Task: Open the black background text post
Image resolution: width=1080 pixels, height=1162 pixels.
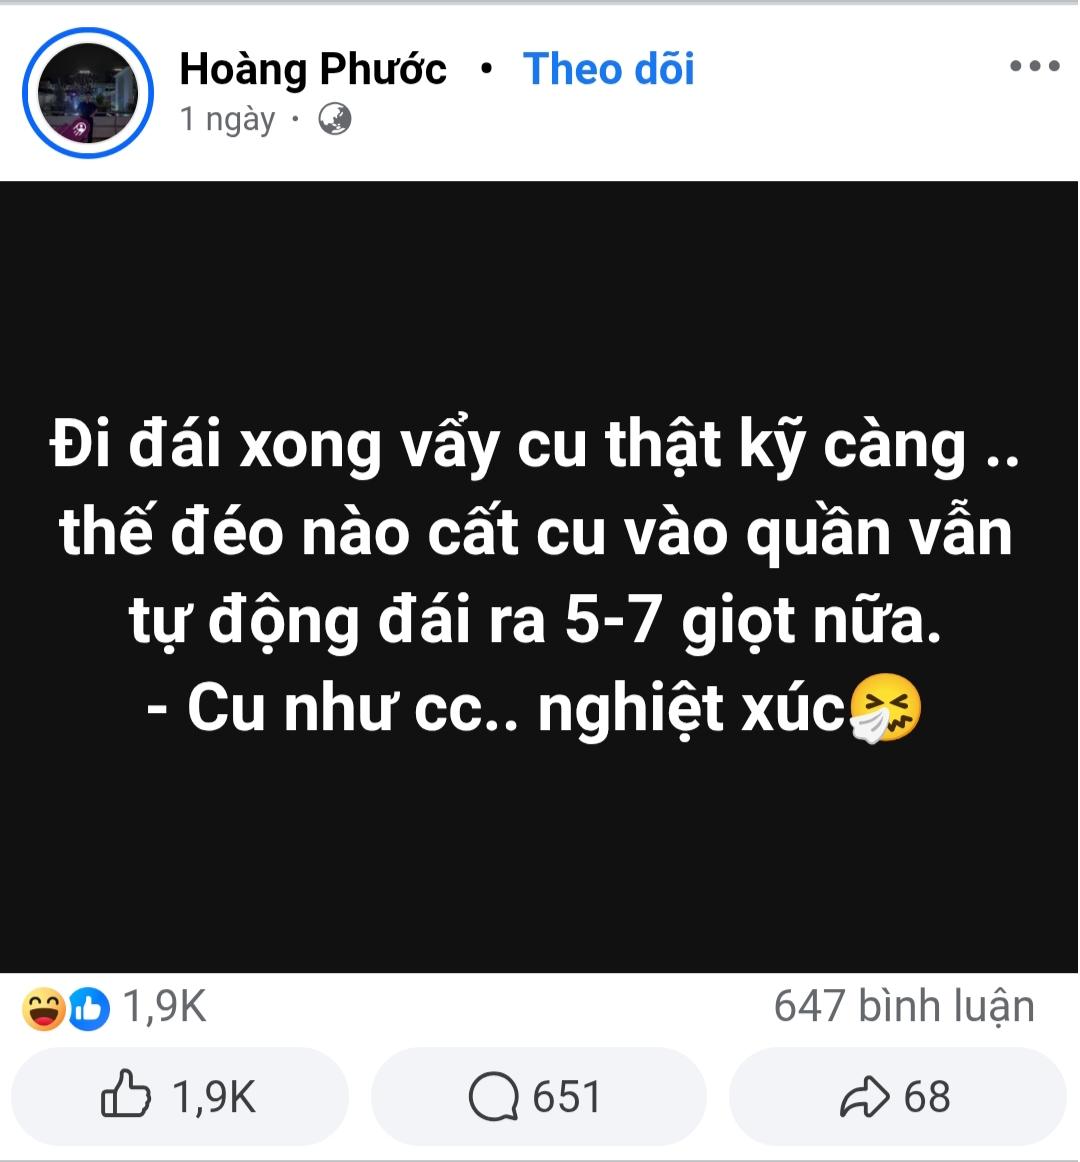Action: coord(539,577)
